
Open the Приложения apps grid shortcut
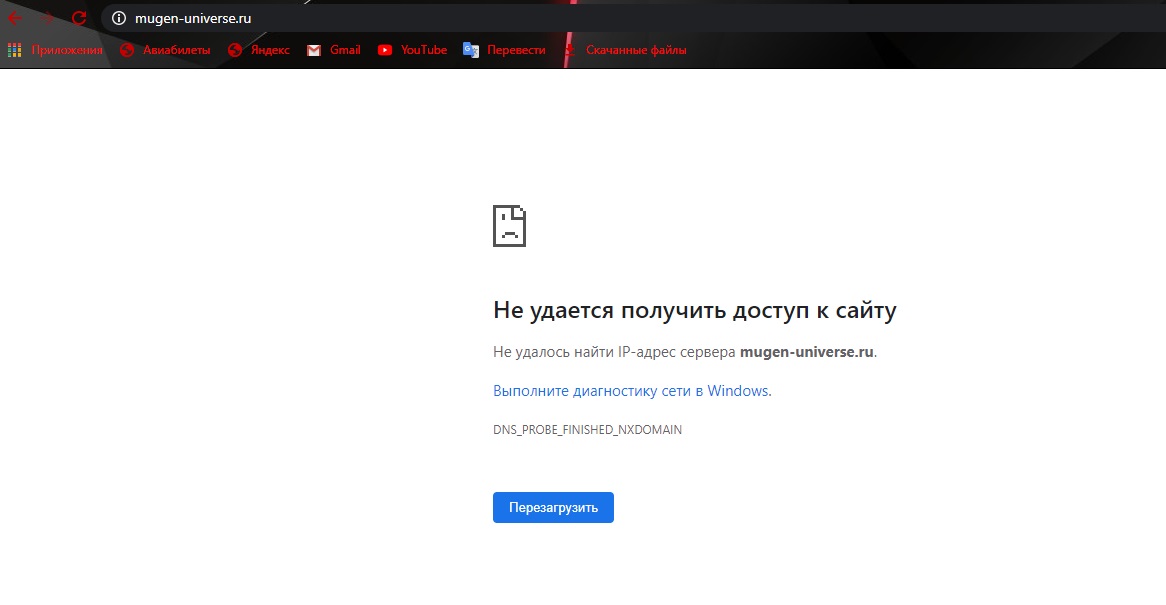tap(55, 50)
